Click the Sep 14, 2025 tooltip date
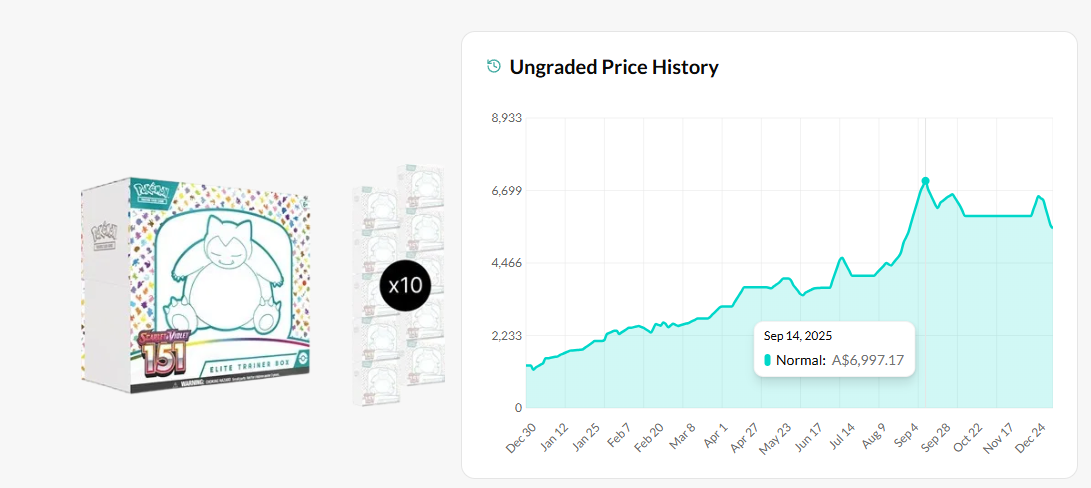Image resolution: width=1091 pixels, height=488 pixels. tap(798, 336)
